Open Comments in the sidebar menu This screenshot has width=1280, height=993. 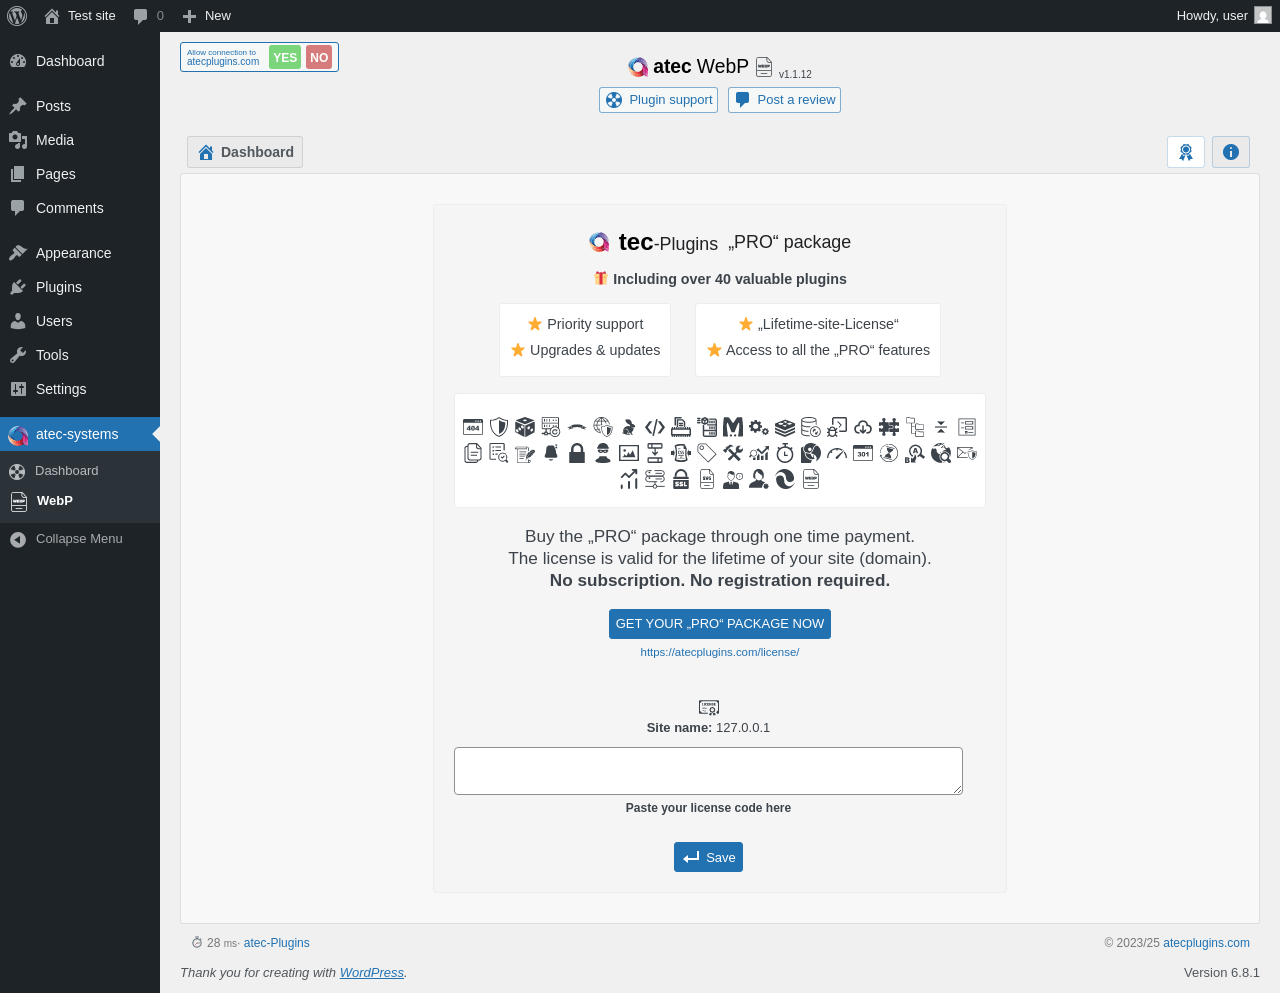80,208
